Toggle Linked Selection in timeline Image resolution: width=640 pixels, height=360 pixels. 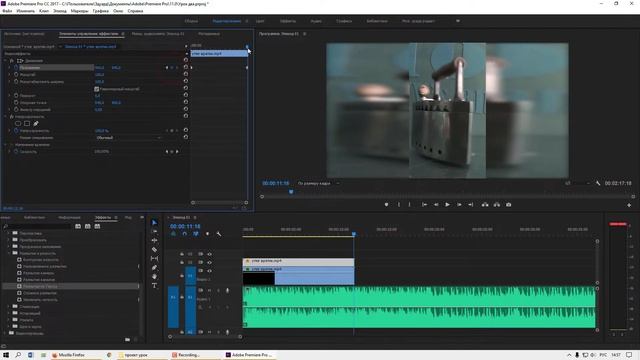pyautogui.click(x=196, y=234)
